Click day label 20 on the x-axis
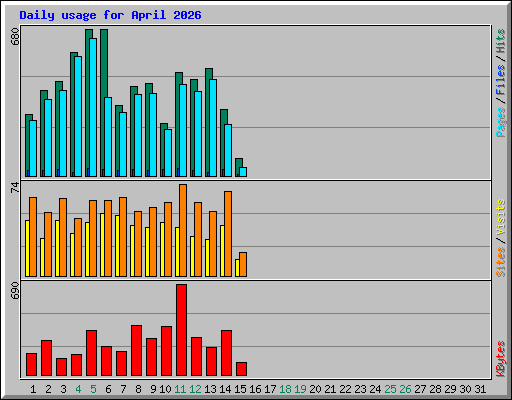 [x=315, y=389]
